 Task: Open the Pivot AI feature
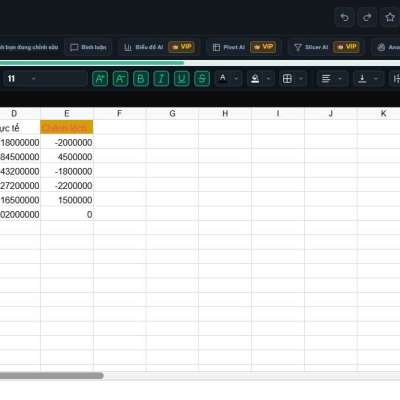coord(229,47)
